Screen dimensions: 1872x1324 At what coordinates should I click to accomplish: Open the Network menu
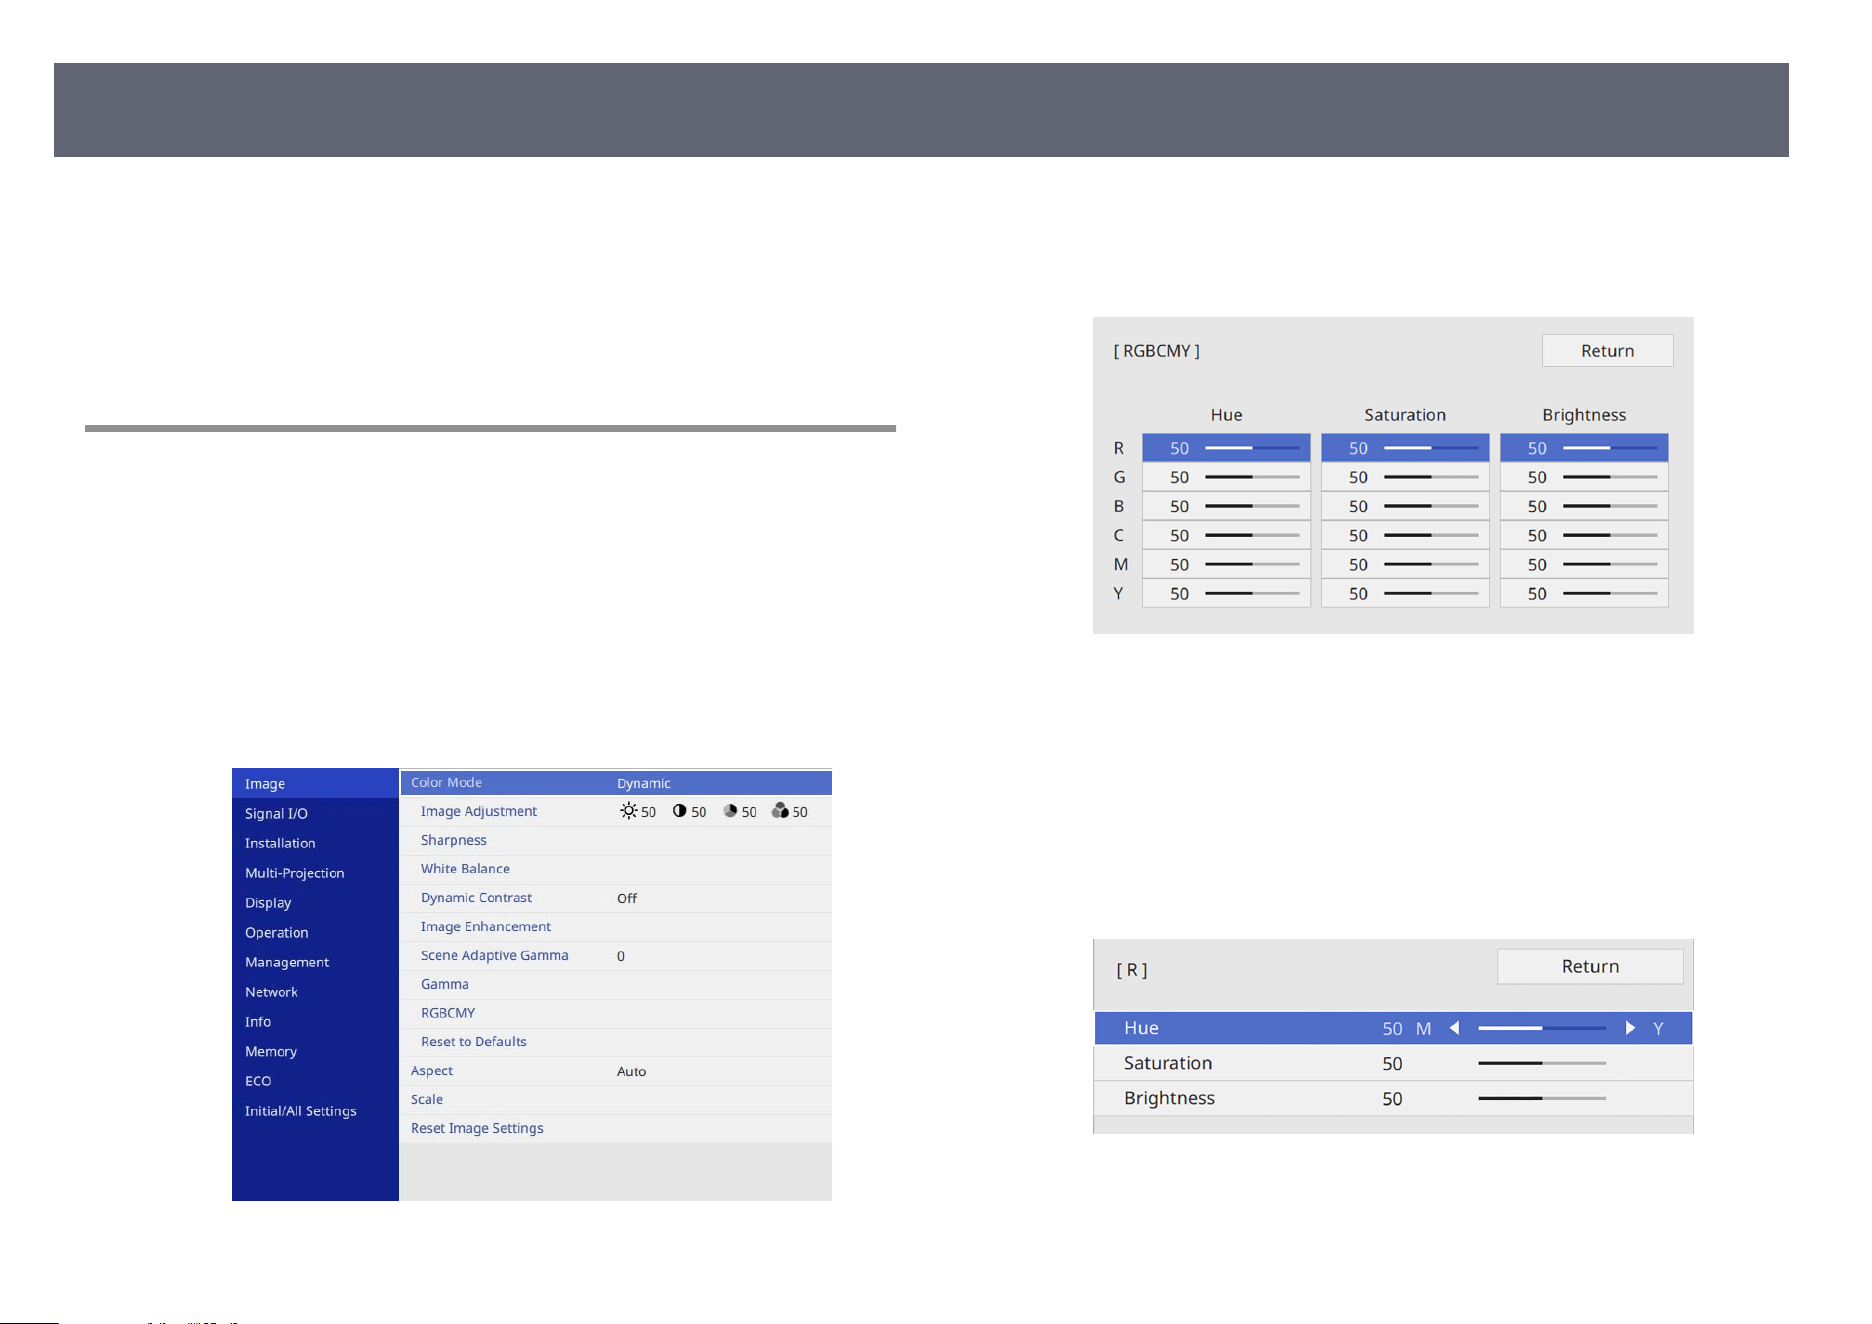[315, 992]
